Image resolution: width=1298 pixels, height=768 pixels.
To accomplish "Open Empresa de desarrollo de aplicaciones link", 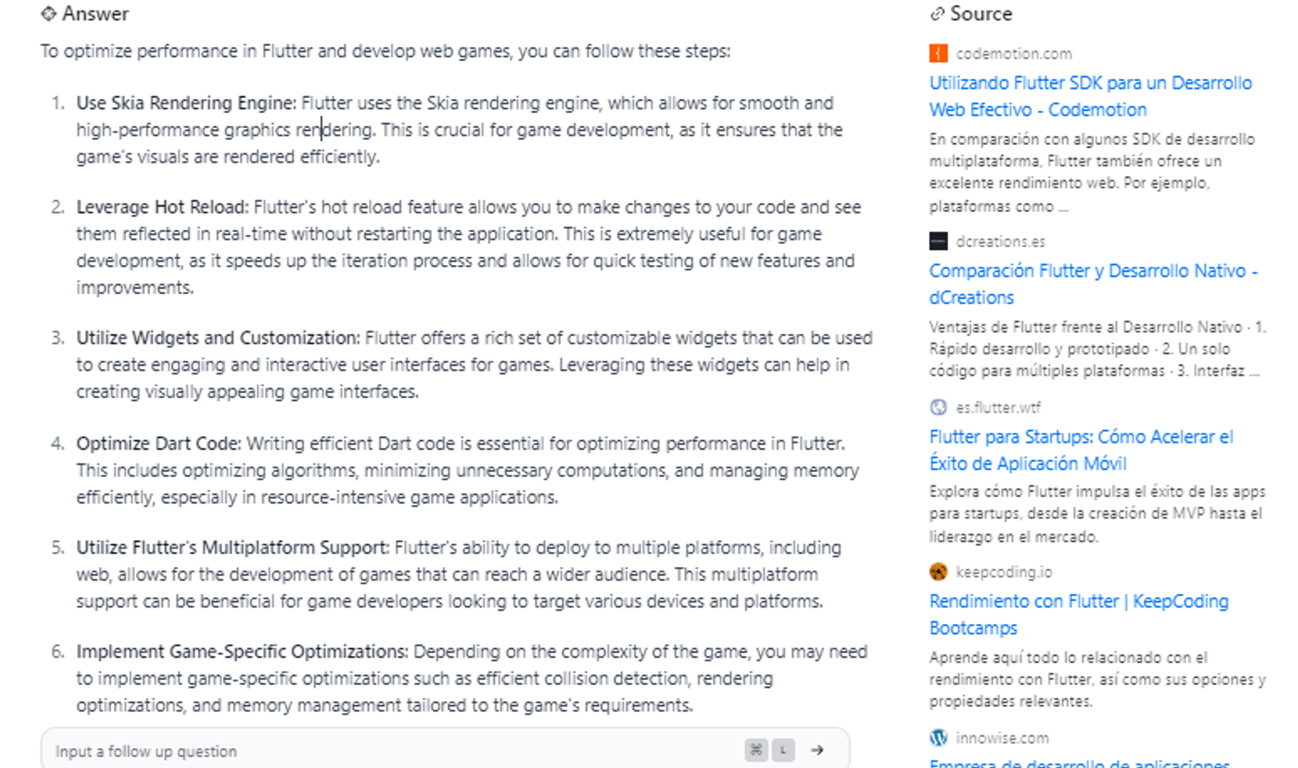I will tap(1080, 763).
